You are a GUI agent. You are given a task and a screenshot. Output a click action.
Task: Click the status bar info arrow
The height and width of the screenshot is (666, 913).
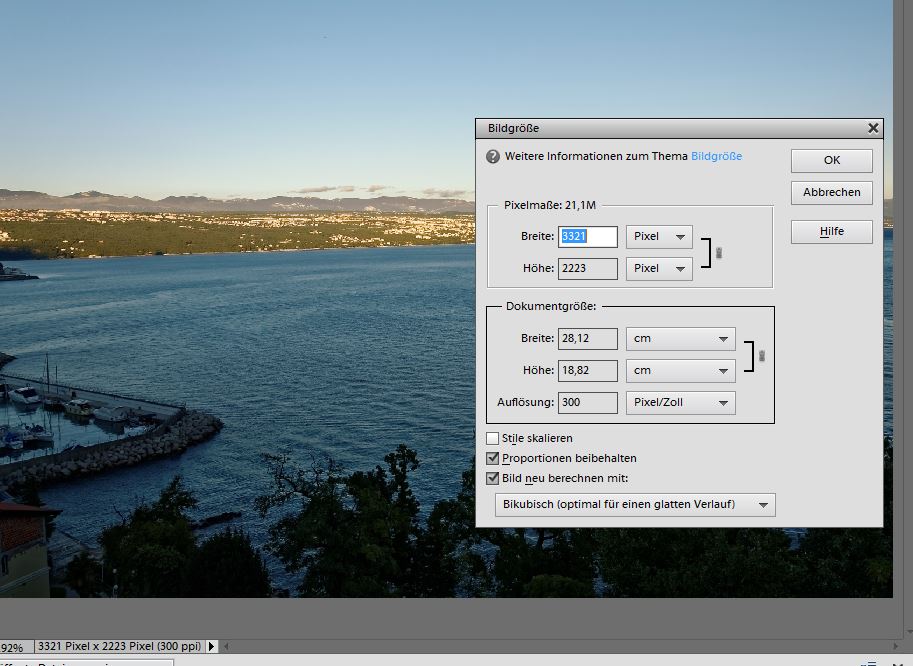[211, 648]
